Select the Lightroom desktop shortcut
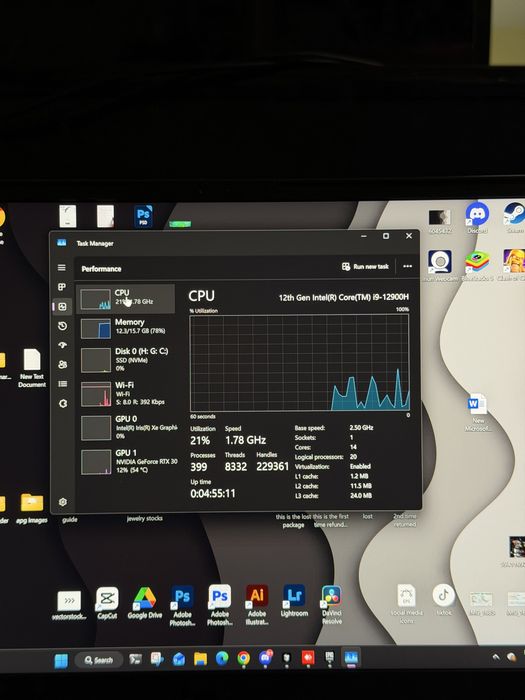Viewport: 525px width, 700px height. coord(294,601)
